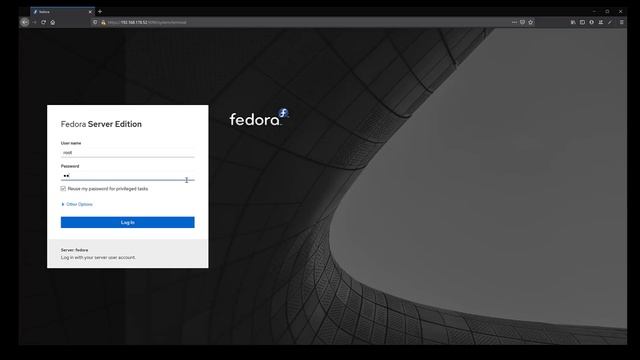Click the tracking protection shield icon
Image resolution: width=640 pixels, height=360 pixels.
pyautogui.click(x=95, y=22)
